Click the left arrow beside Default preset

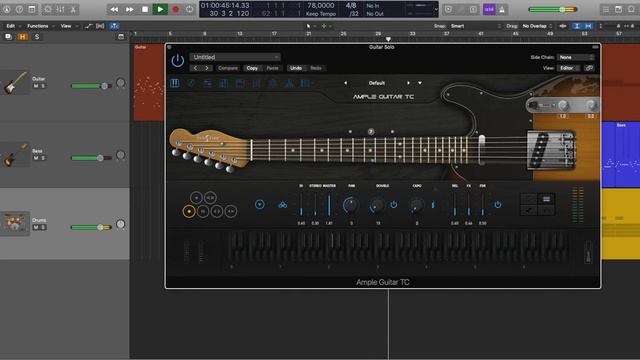click(x=346, y=83)
